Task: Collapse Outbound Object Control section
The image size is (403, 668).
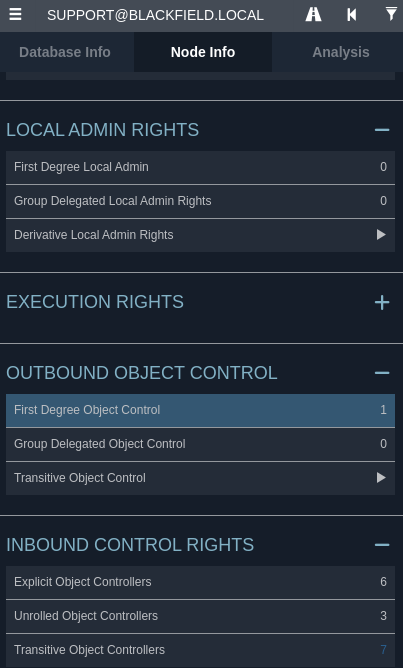Action: (382, 373)
